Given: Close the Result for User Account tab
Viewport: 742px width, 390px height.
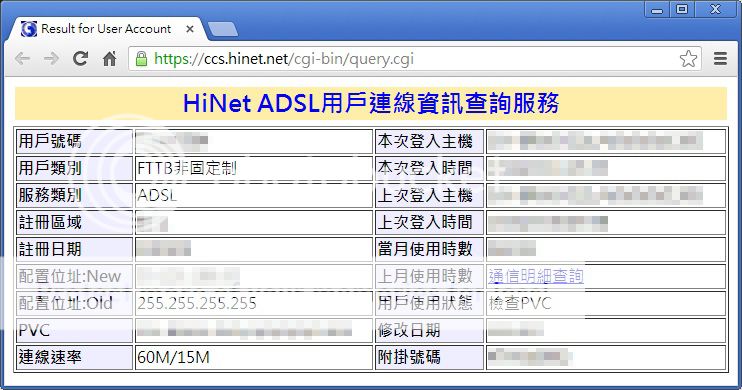Looking at the screenshot, I should pos(190,29).
